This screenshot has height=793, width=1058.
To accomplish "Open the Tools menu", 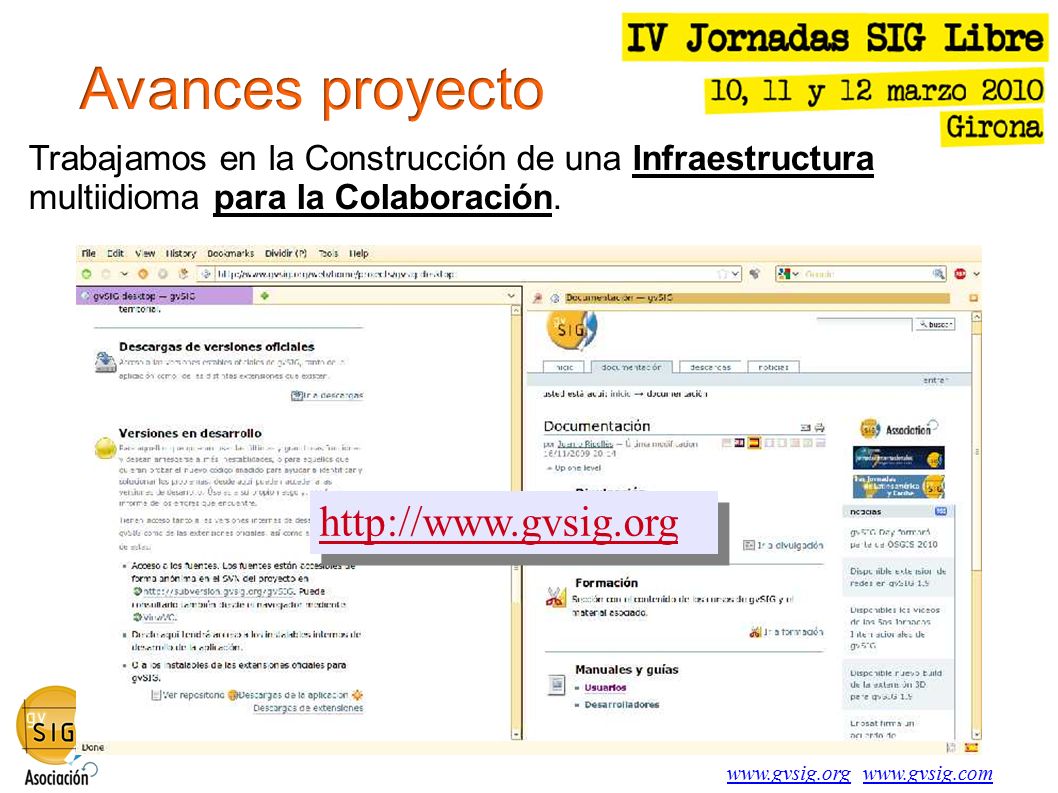I will click(329, 253).
